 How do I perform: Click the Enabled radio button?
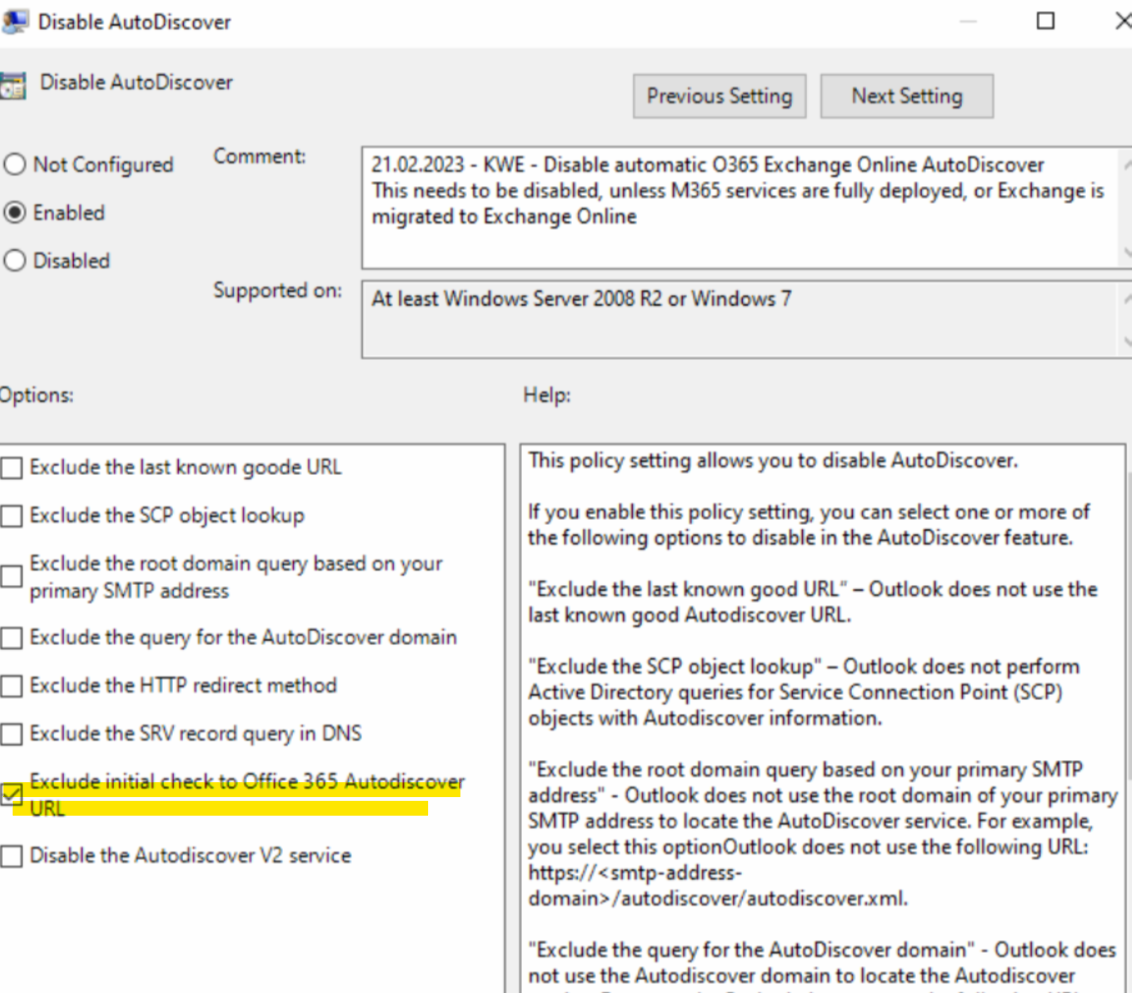point(15,212)
